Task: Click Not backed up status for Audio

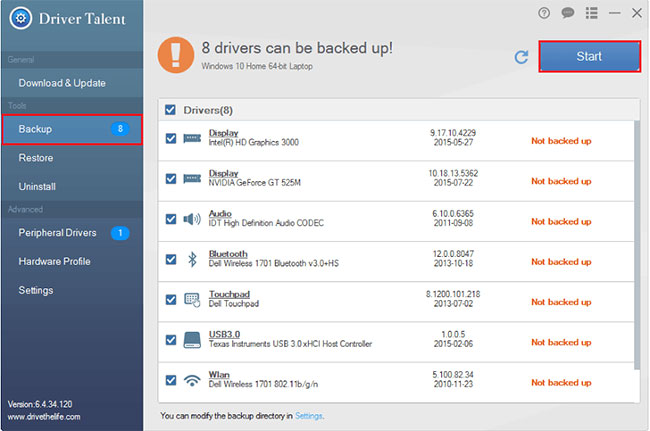Action: pyautogui.click(x=561, y=221)
